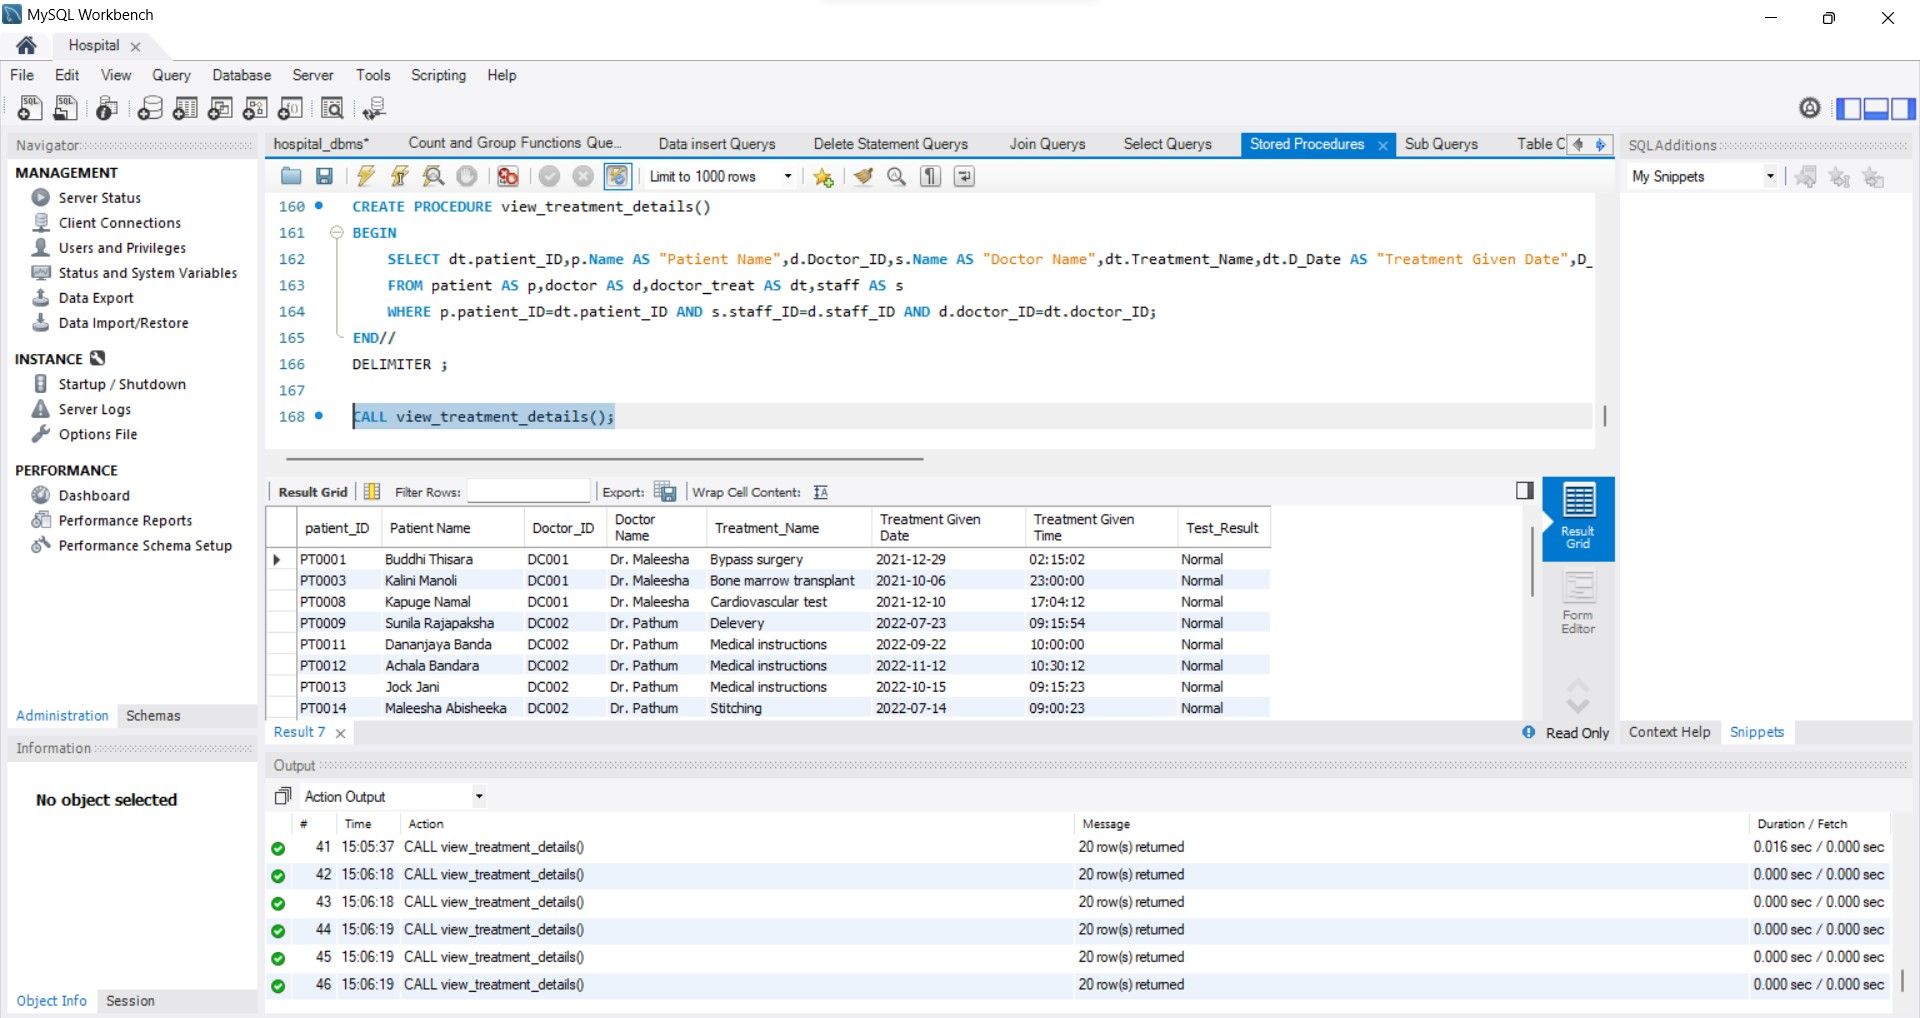Open Data Export
The width and height of the screenshot is (1920, 1018).
95,298
